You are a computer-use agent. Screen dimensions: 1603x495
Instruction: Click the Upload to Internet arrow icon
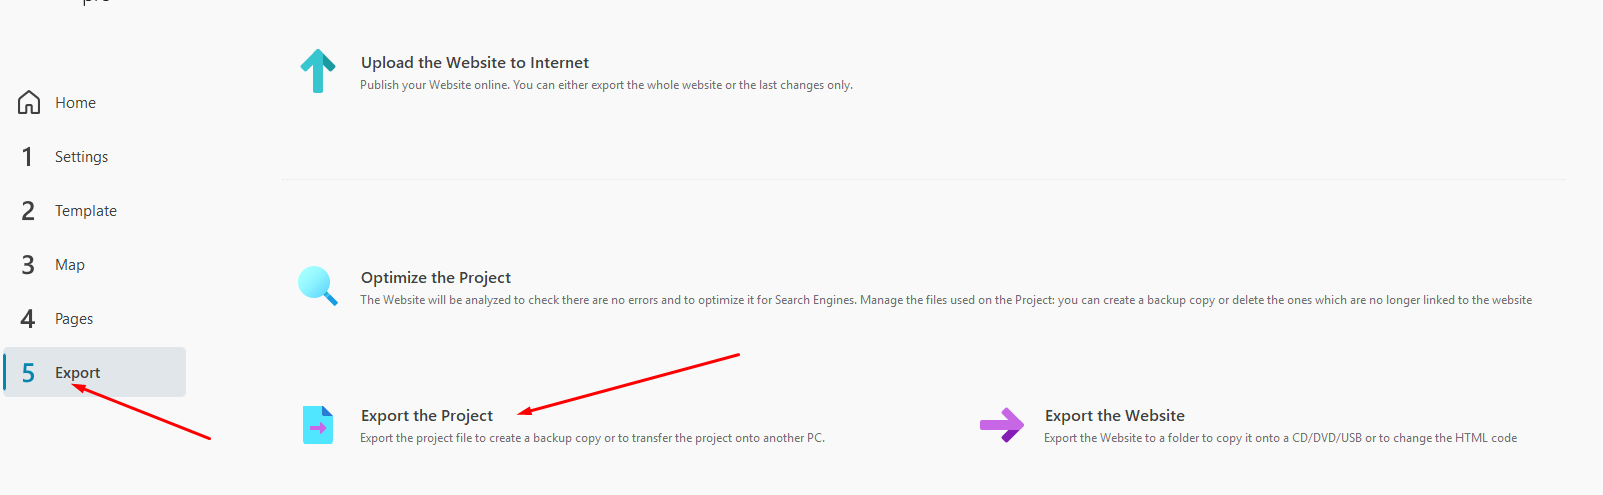pos(318,71)
